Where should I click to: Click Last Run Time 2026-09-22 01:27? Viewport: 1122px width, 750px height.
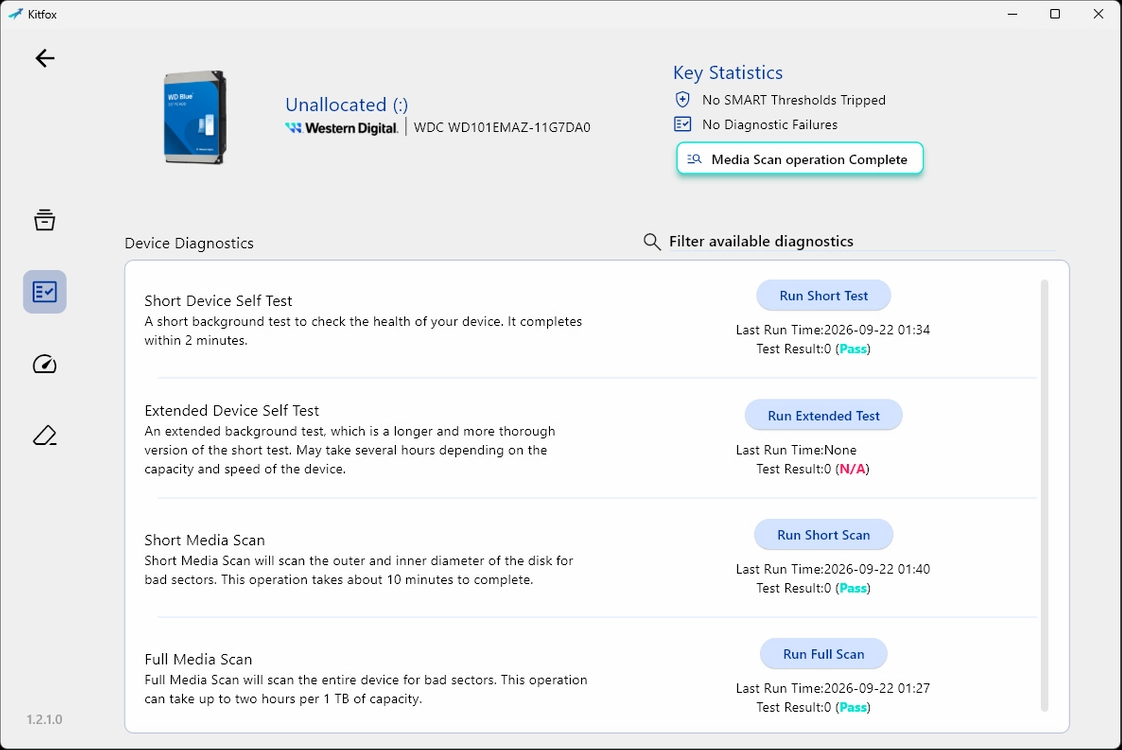click(x=833, y=688)
